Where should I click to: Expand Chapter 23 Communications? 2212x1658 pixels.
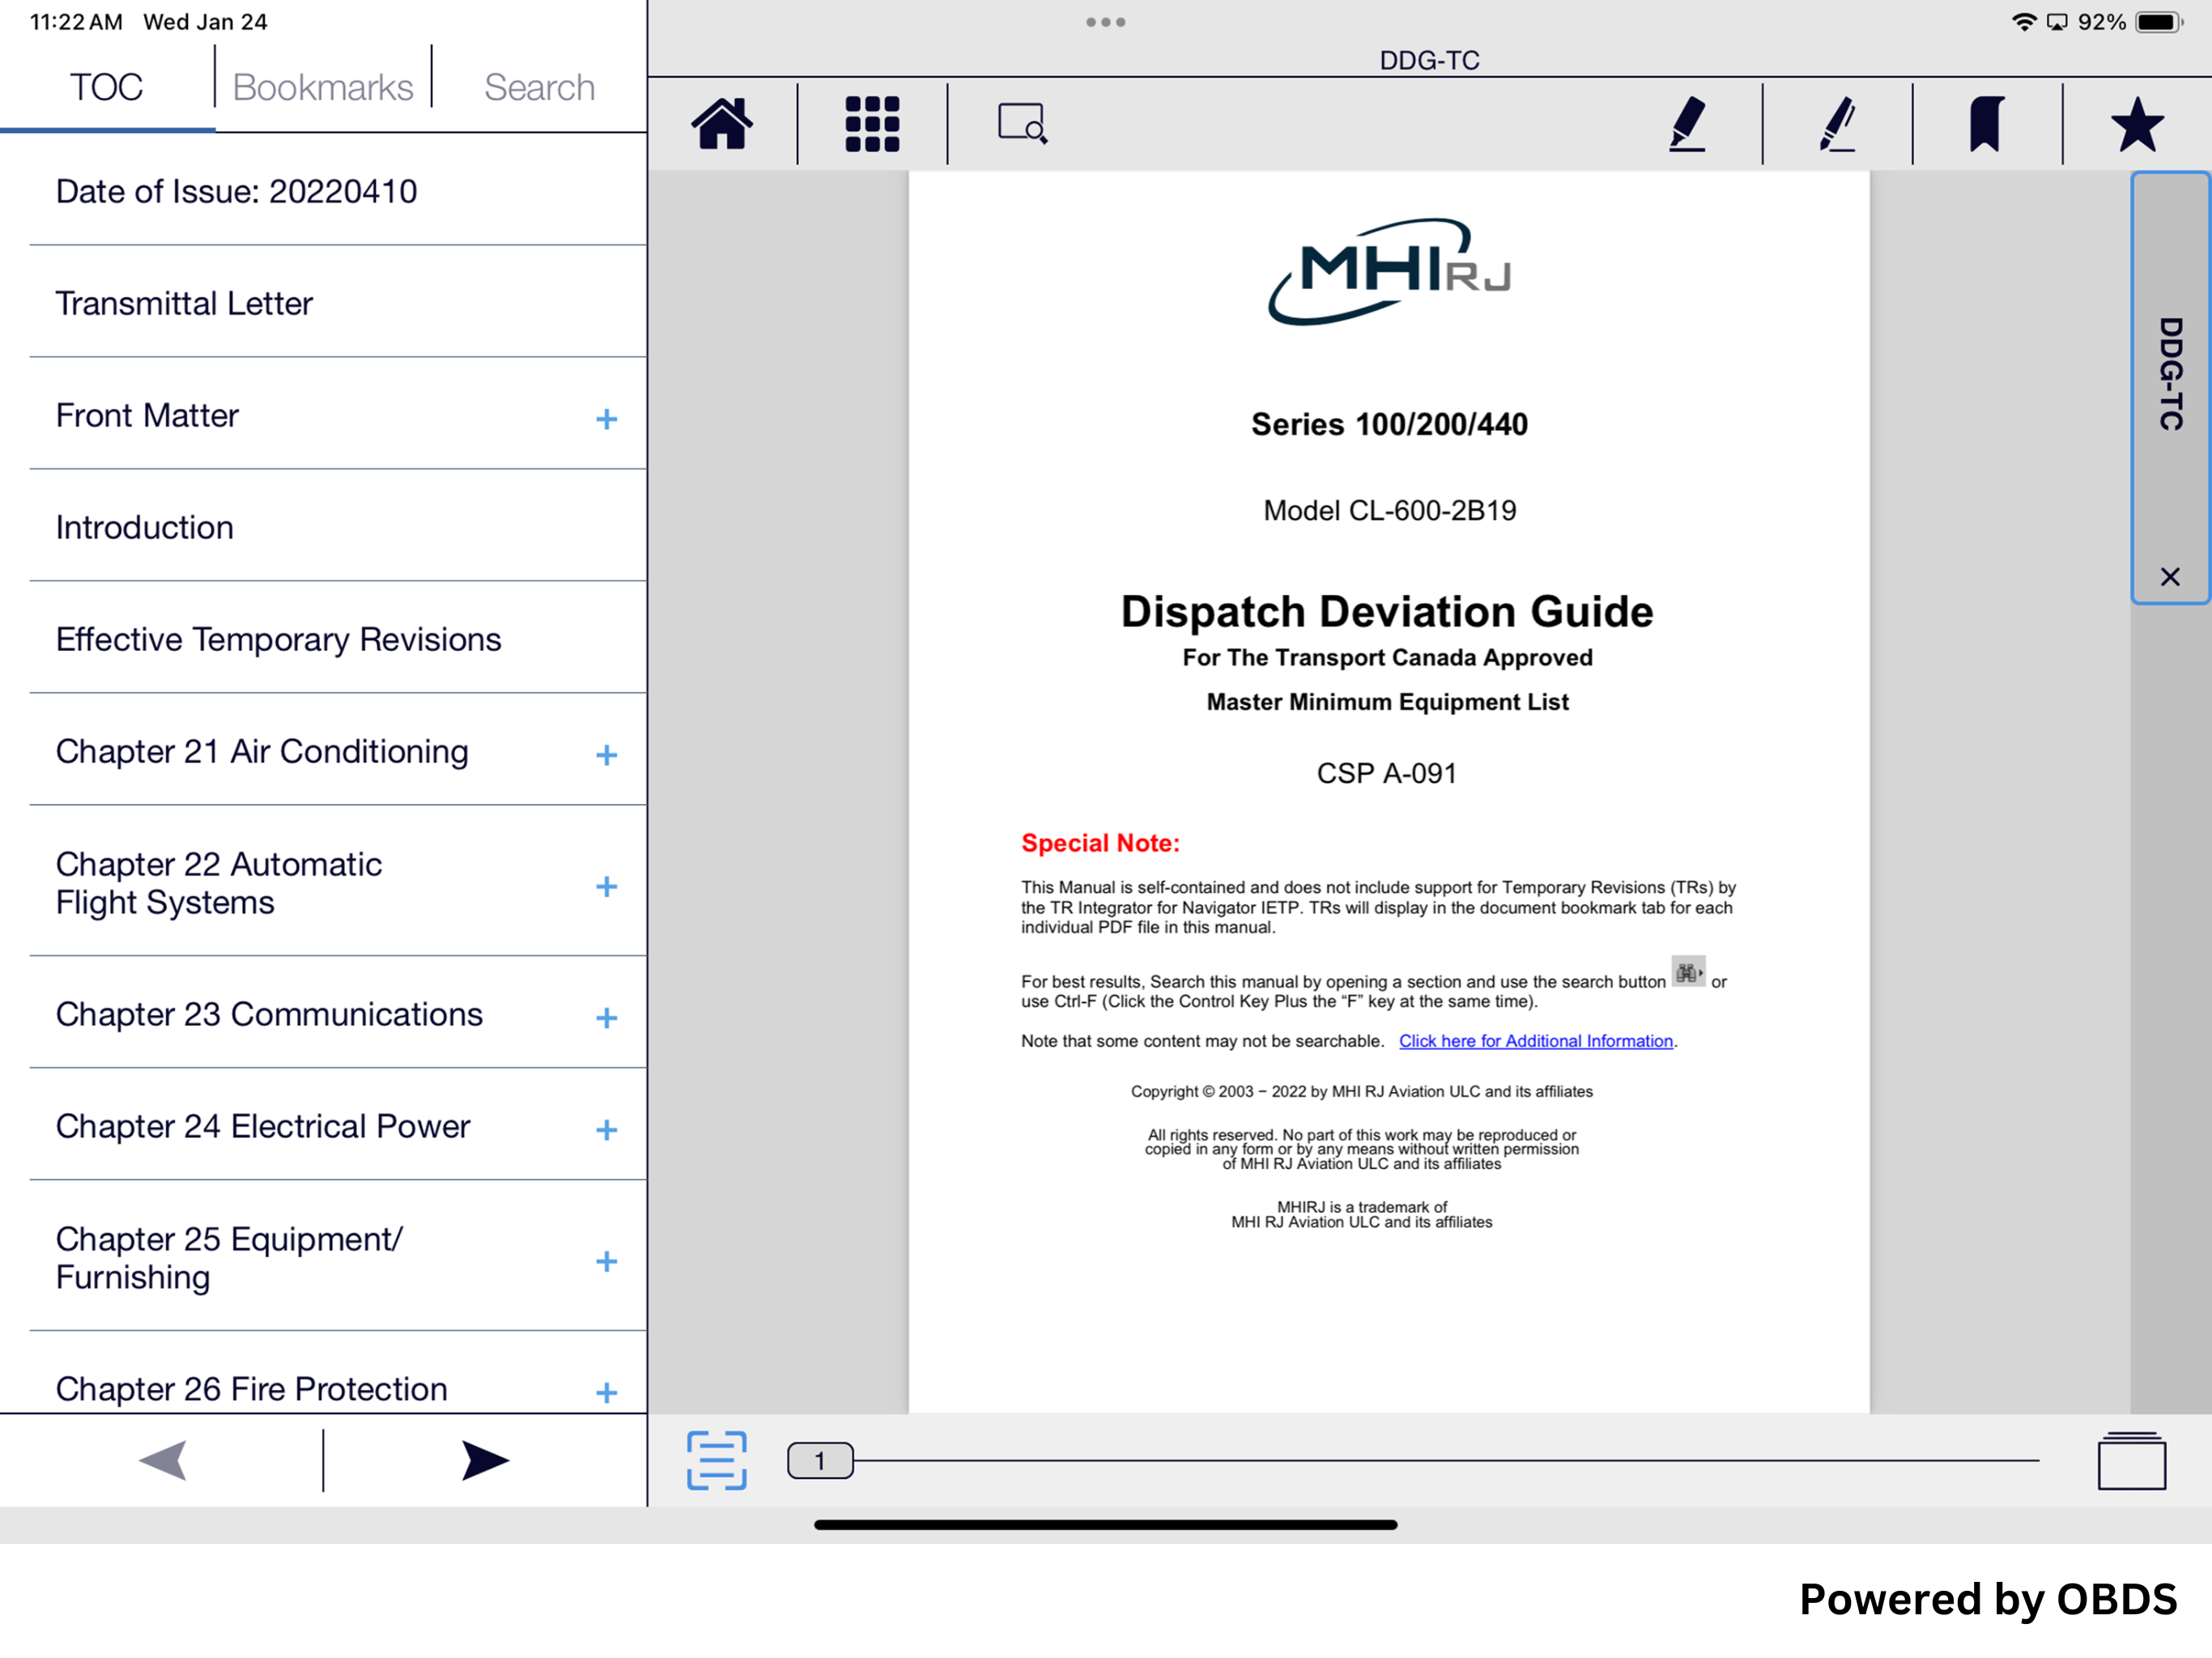click(606, 1018)
